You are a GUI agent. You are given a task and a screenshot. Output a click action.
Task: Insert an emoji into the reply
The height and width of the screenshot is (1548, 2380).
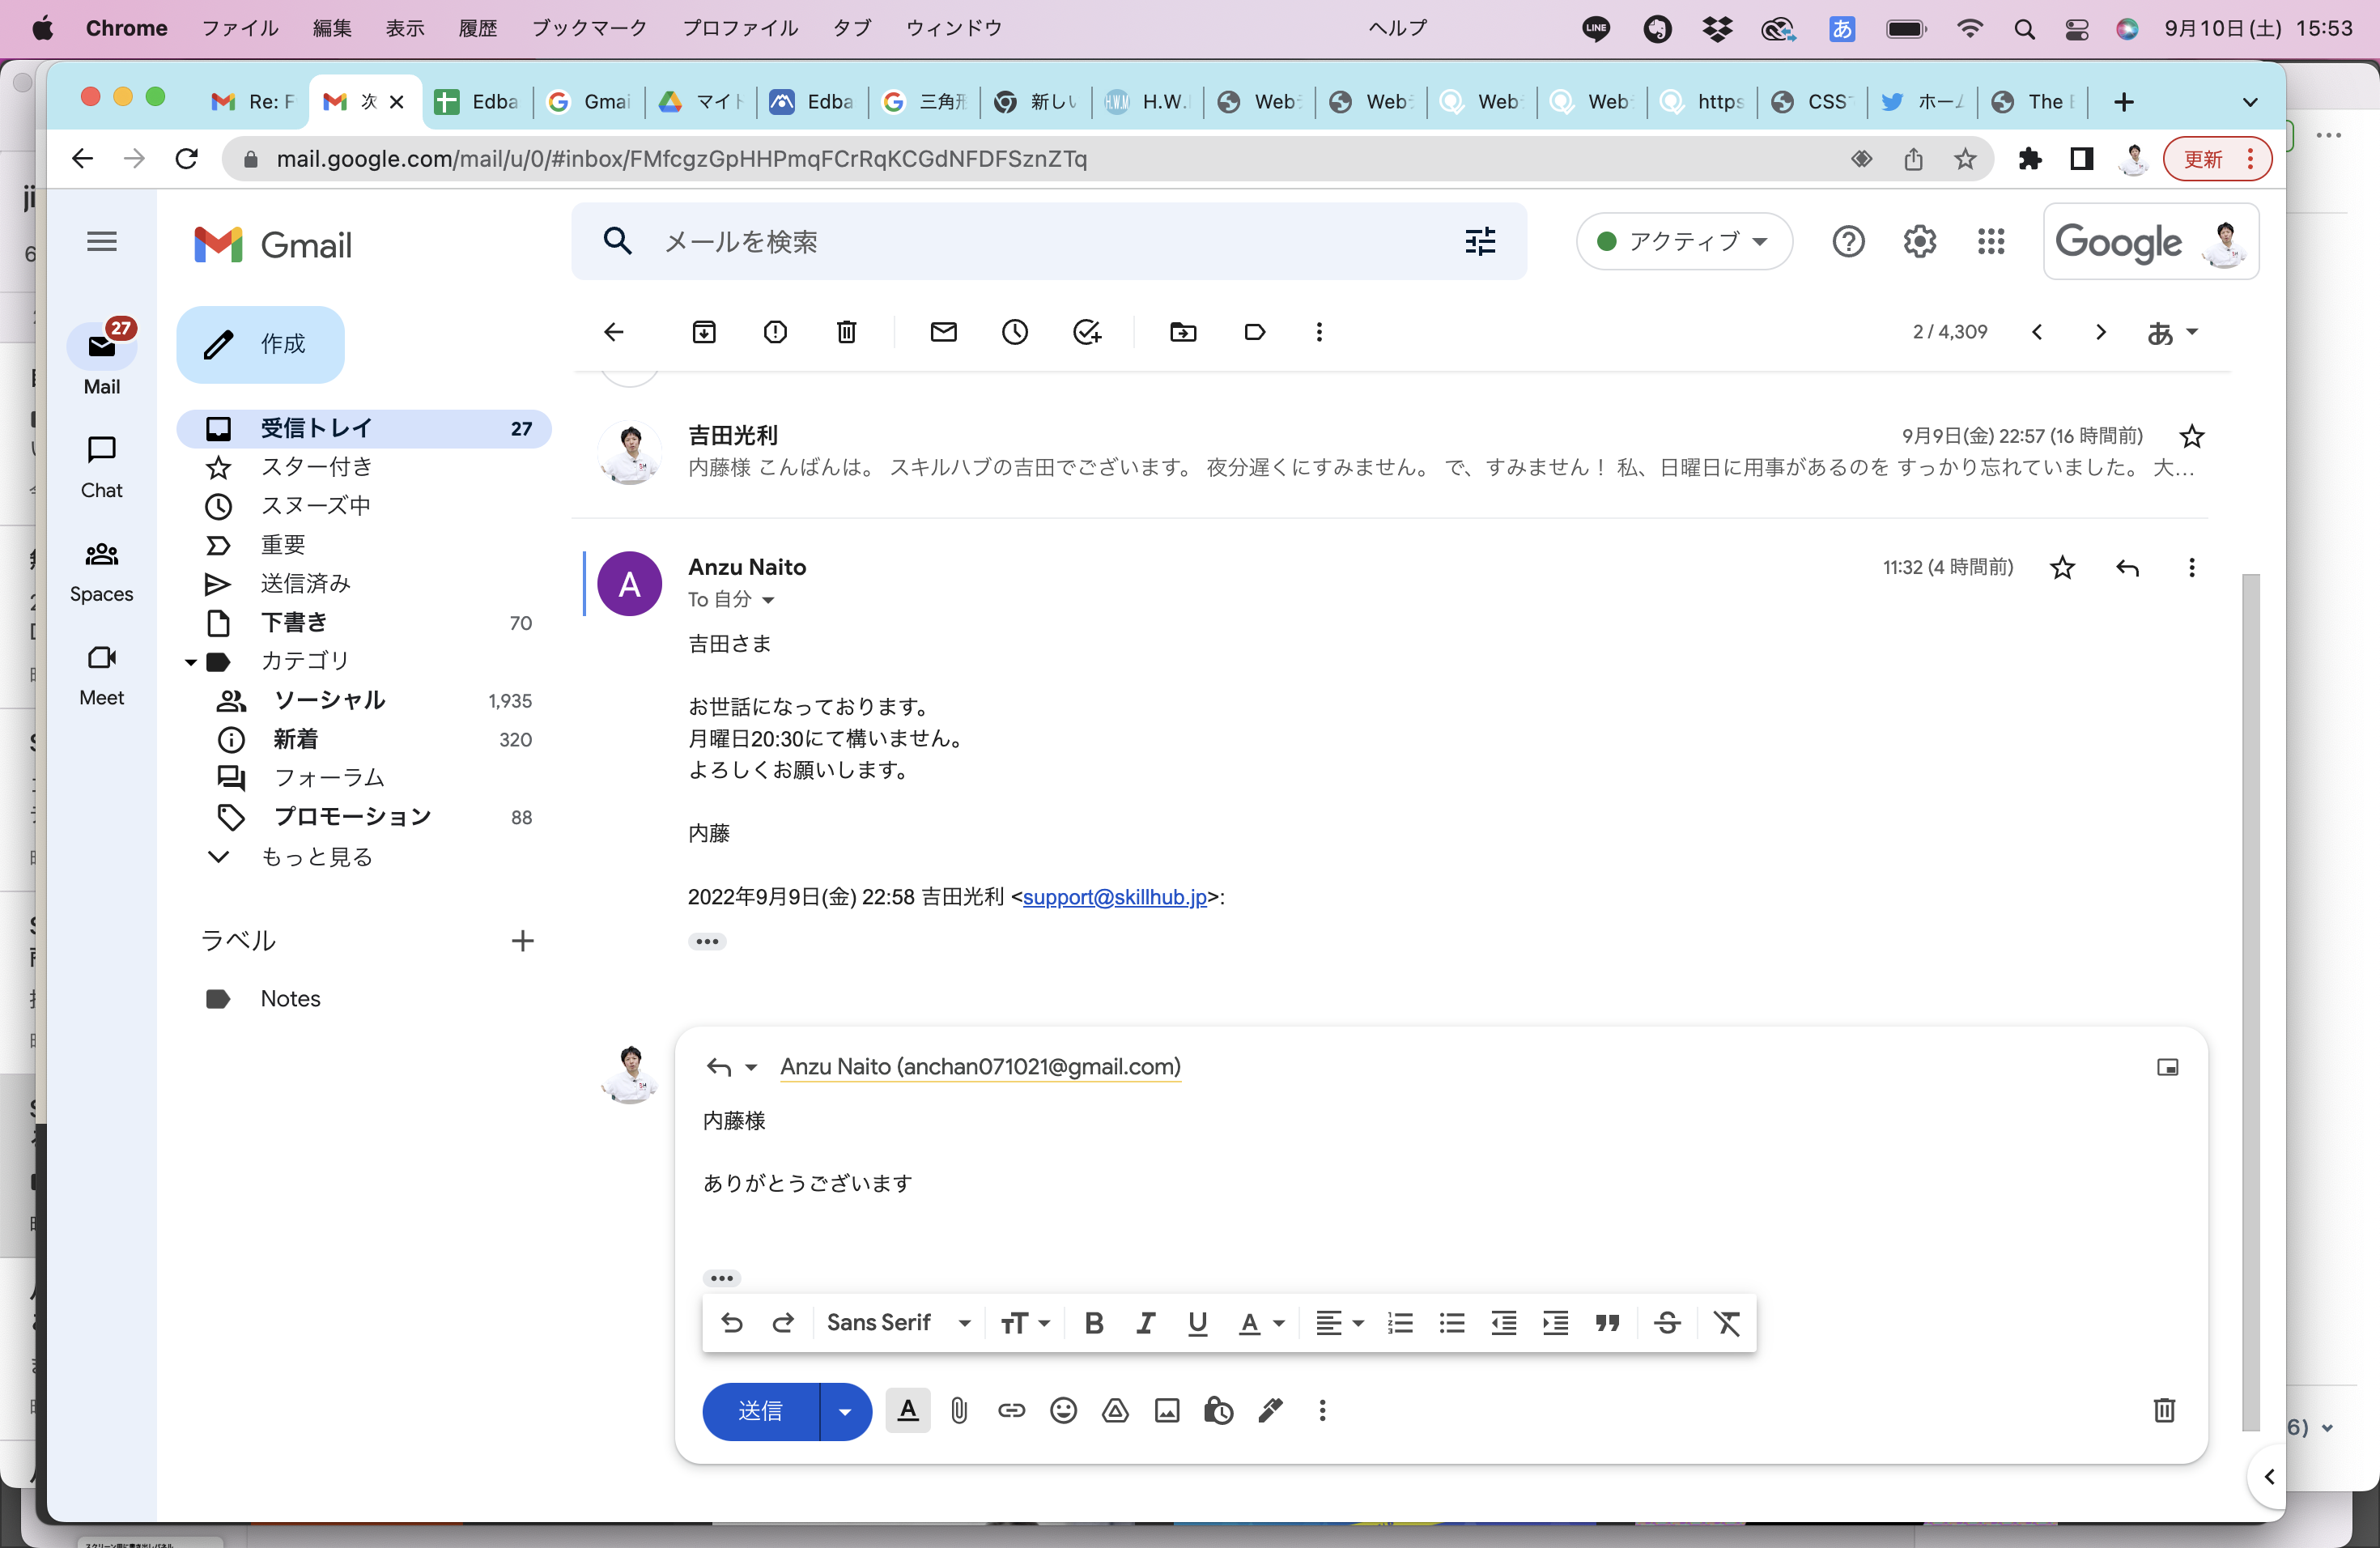[1063, 1411]
